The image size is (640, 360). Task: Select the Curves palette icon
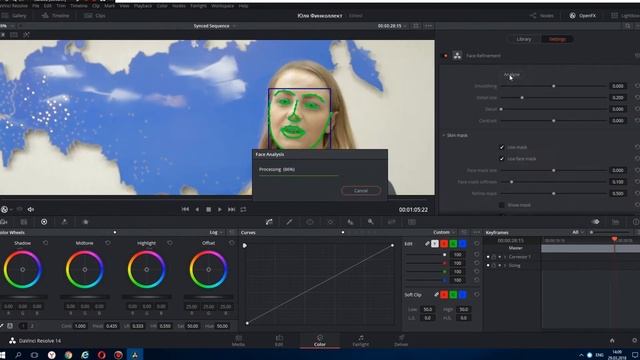269,222
